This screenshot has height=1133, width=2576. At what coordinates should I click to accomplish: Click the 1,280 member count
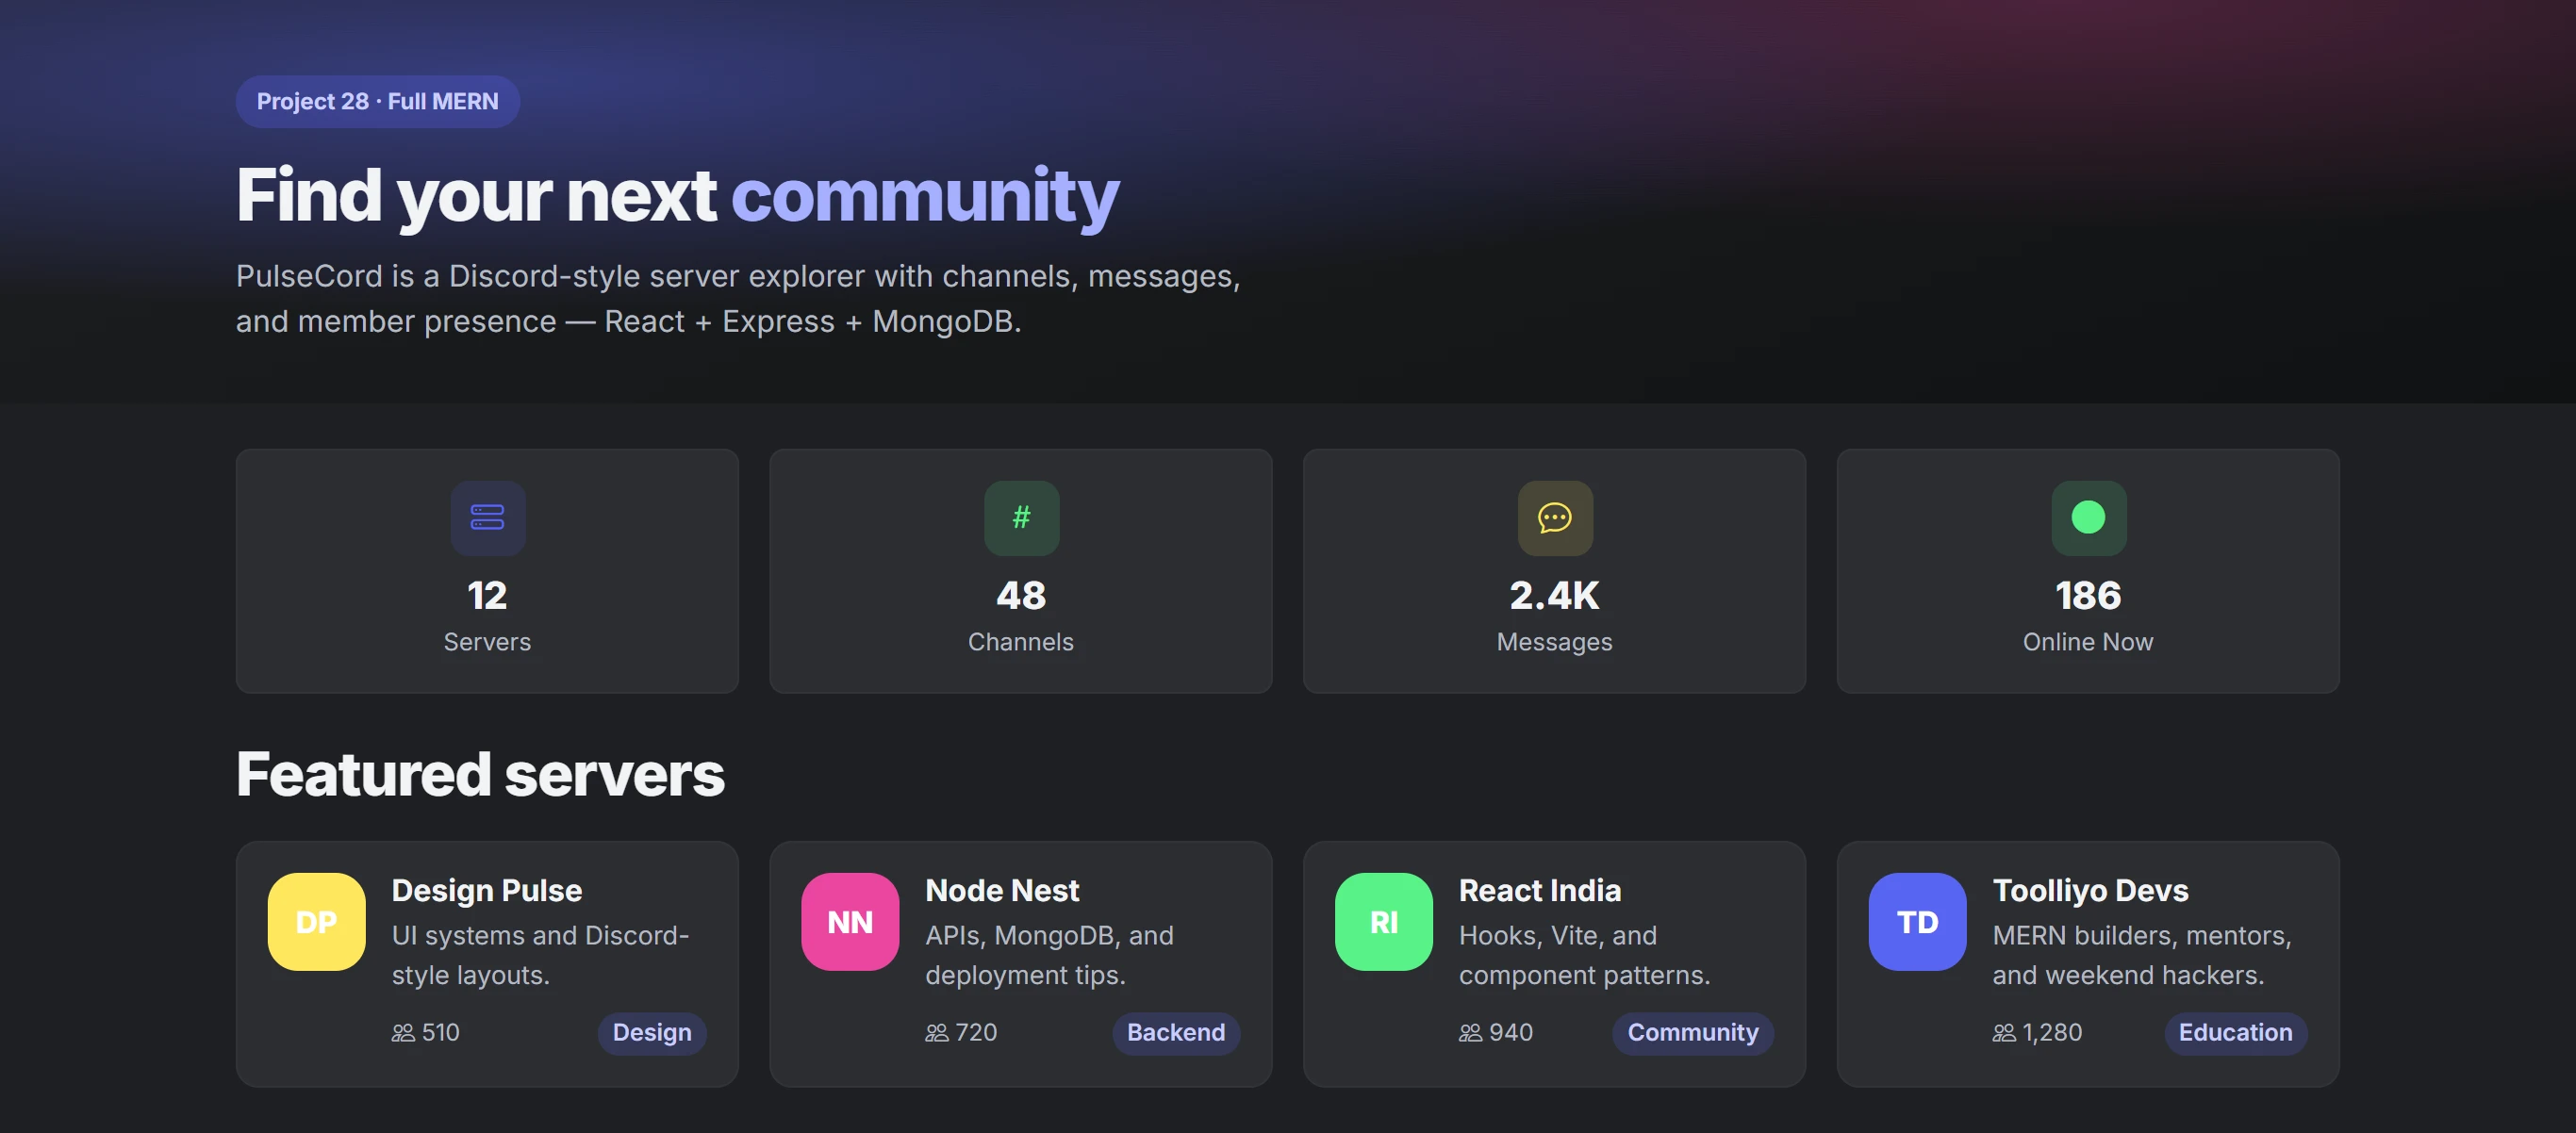pos(2052,1032)
